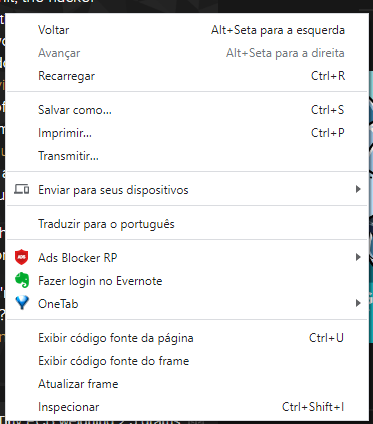Expand the Ads Blocker RP submenu arrow

[358, 257]
